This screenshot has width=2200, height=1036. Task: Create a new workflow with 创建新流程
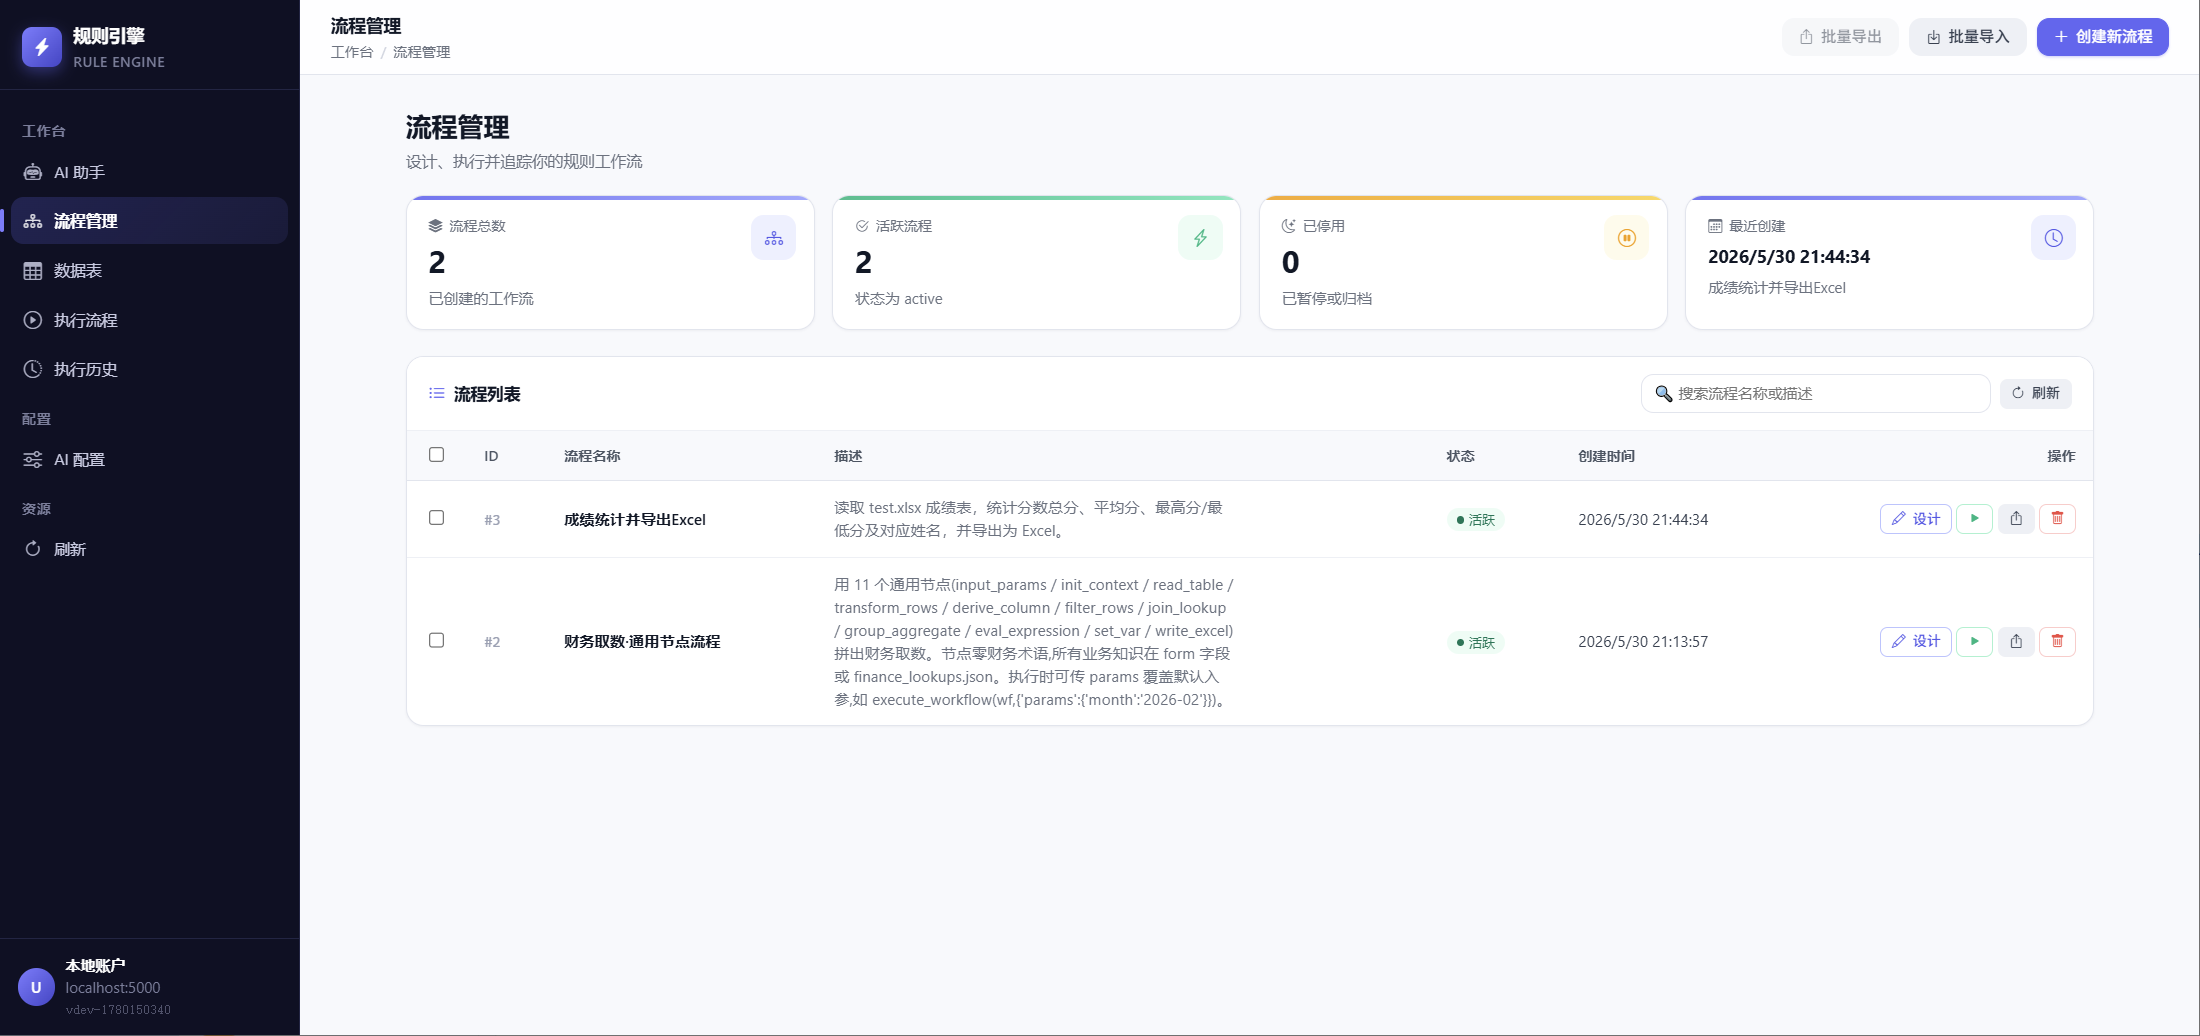(2103, 37)
